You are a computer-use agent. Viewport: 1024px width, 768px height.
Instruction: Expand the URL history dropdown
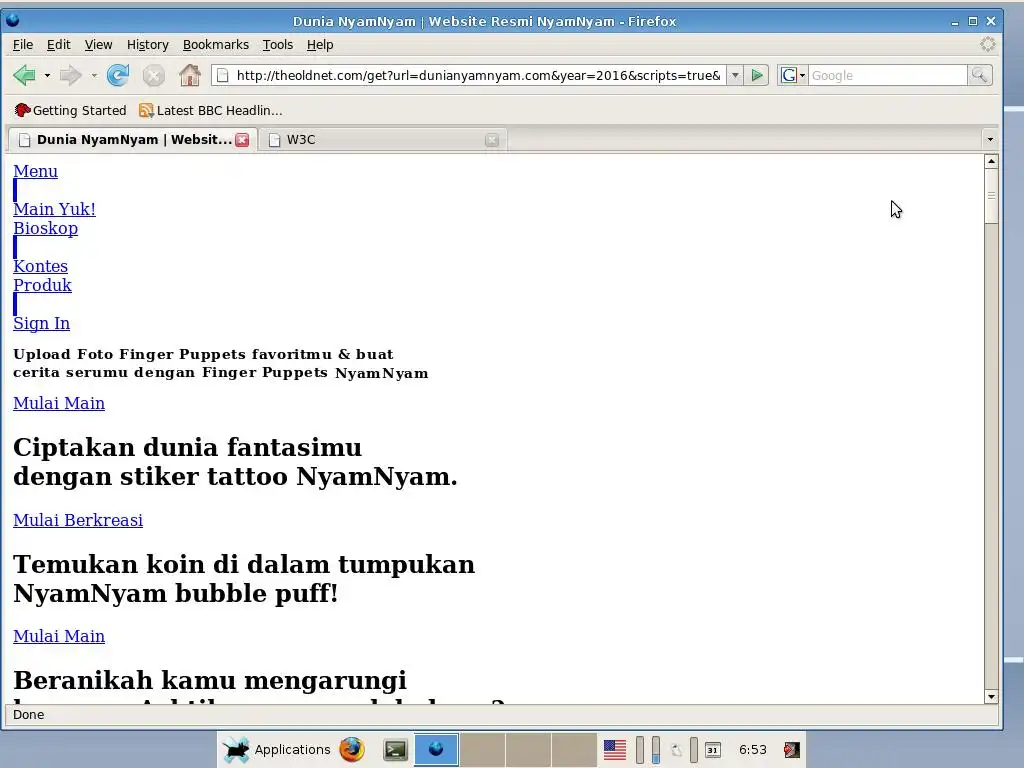[x=735, y=76]
